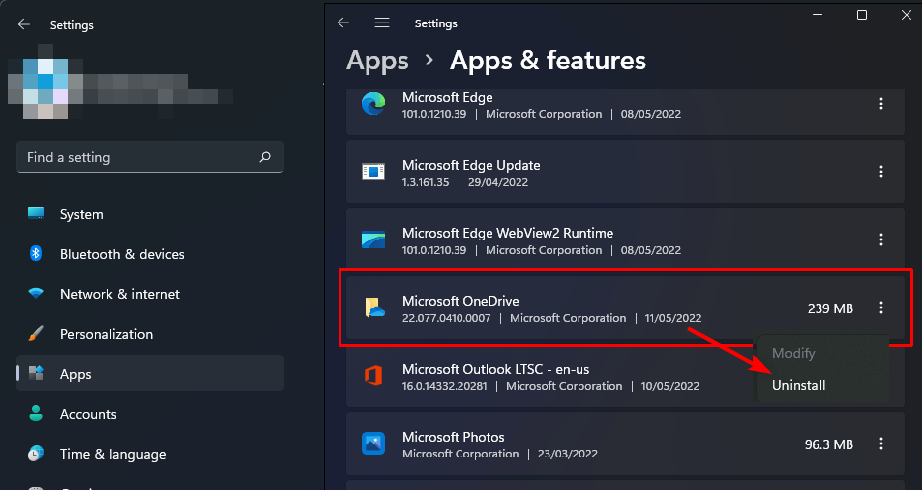922x490 pixels.
Task: Click the pixelated user profile avatar
Action: click(x=46, y=81)
